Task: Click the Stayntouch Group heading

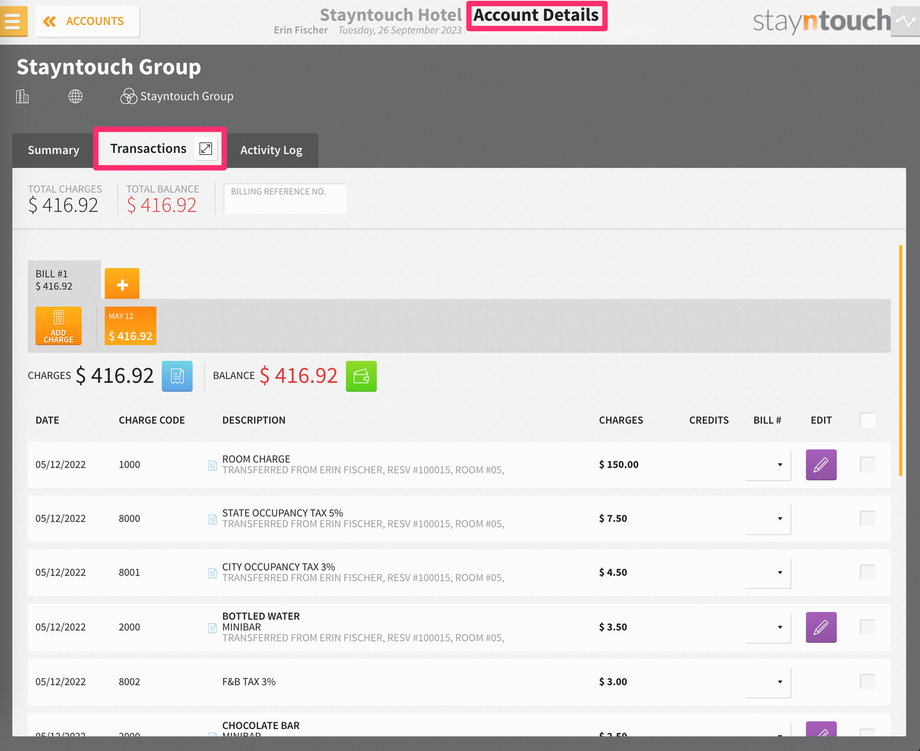Action: pos(109,67)
